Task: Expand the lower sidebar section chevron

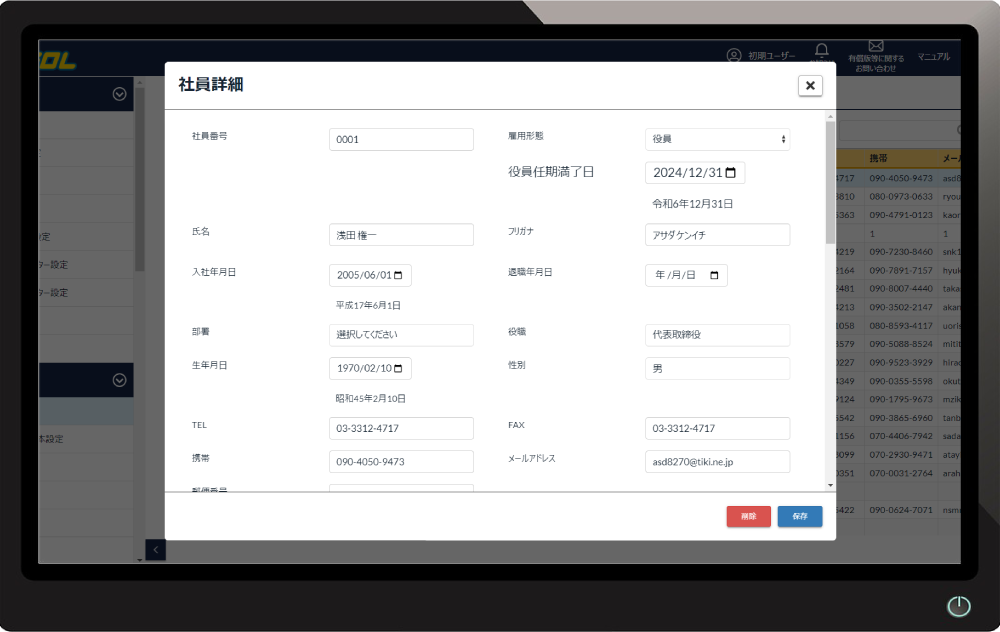Action: pos(118,380)
